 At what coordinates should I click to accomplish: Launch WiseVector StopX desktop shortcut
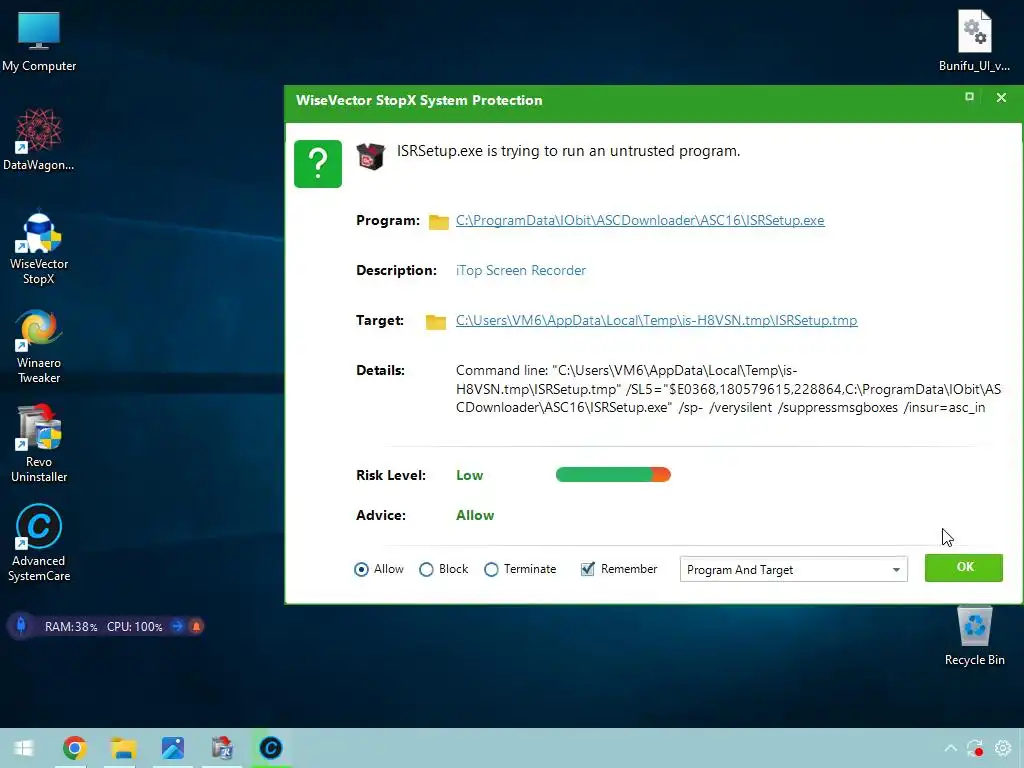coord(39,247)
